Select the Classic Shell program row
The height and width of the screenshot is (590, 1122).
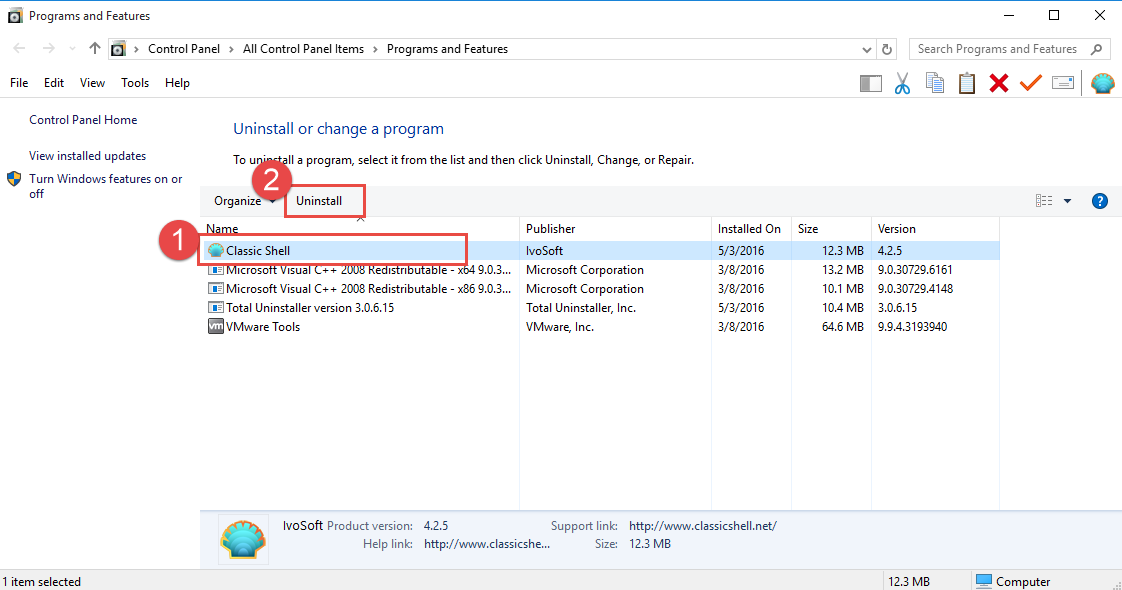point(600,250)
